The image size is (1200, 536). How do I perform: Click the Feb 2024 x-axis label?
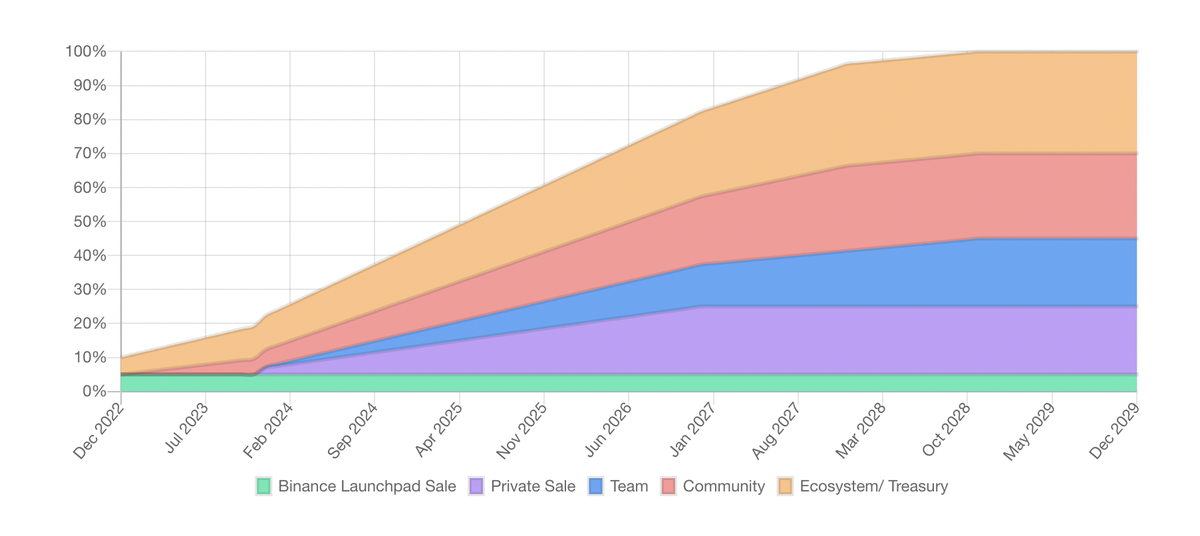[270, 430]
